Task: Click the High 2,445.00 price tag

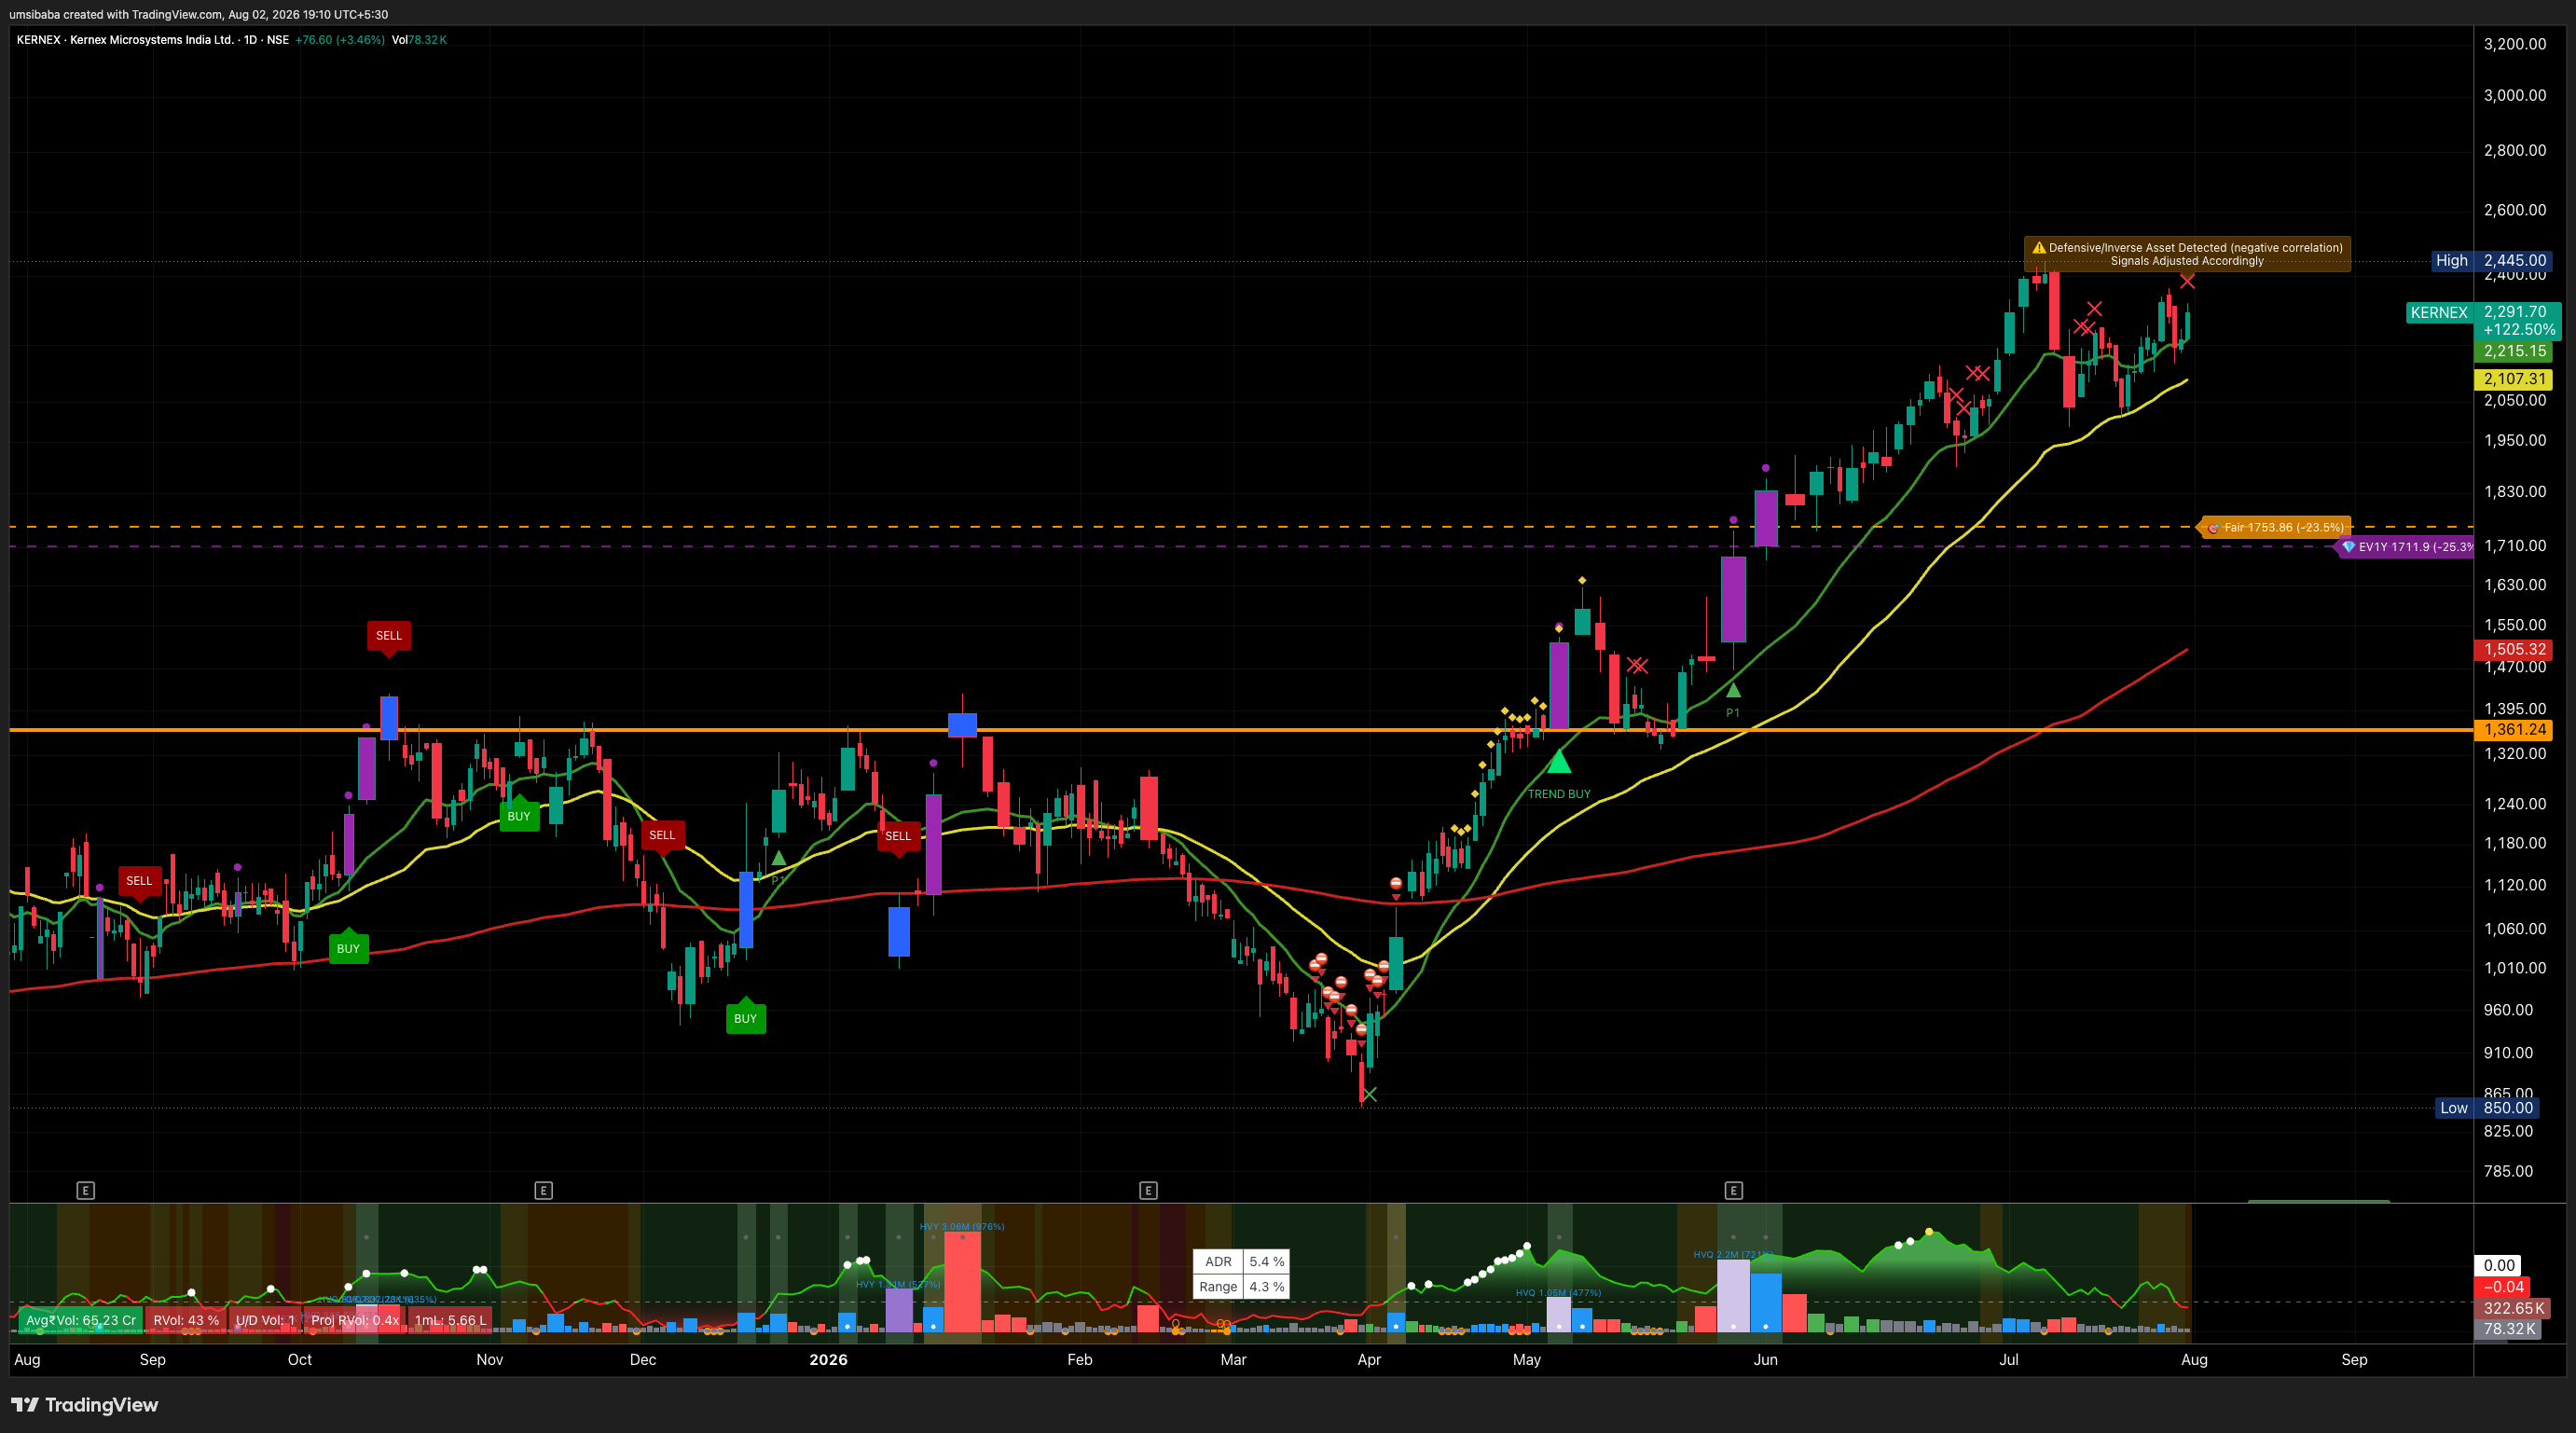Action: click(2491, 260)
